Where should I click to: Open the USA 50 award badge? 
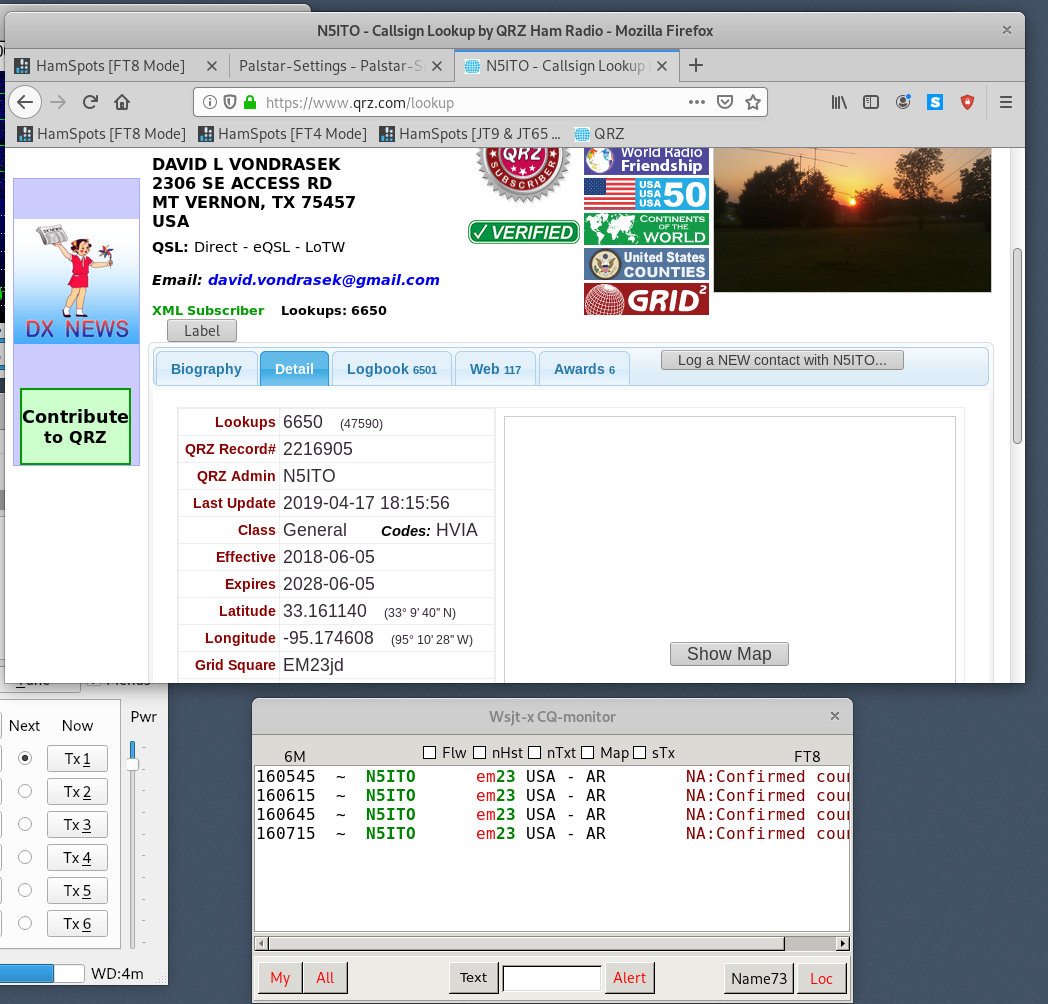click(646, 194)
